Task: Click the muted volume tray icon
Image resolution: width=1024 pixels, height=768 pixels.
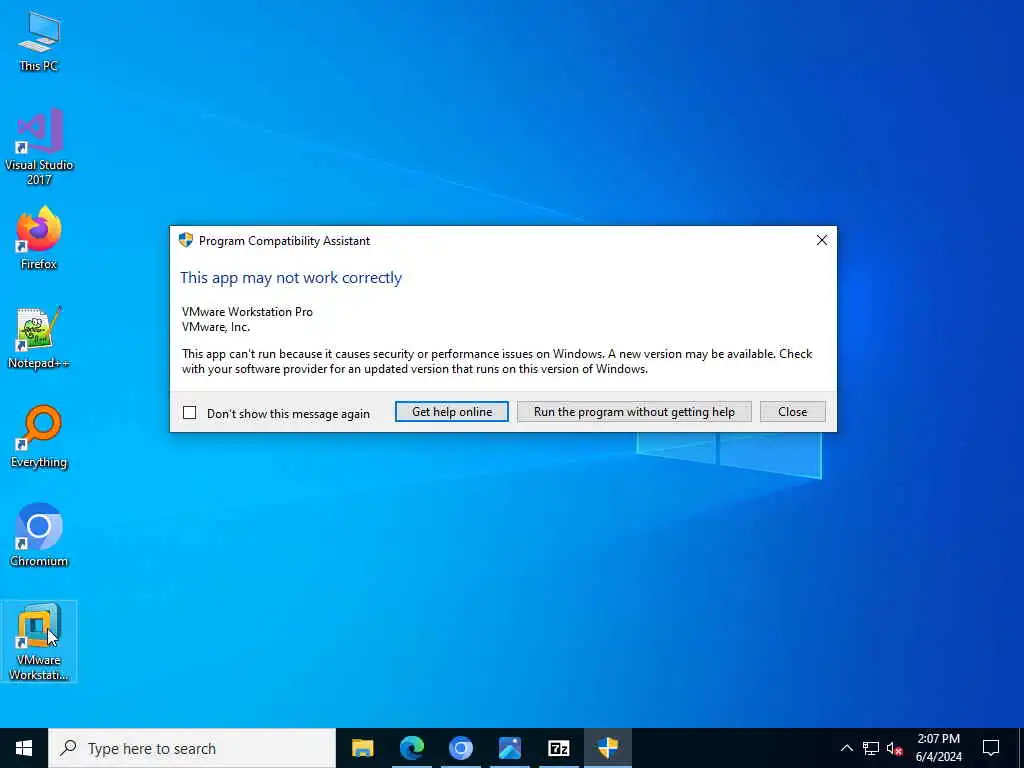Action: coord(894,748)
